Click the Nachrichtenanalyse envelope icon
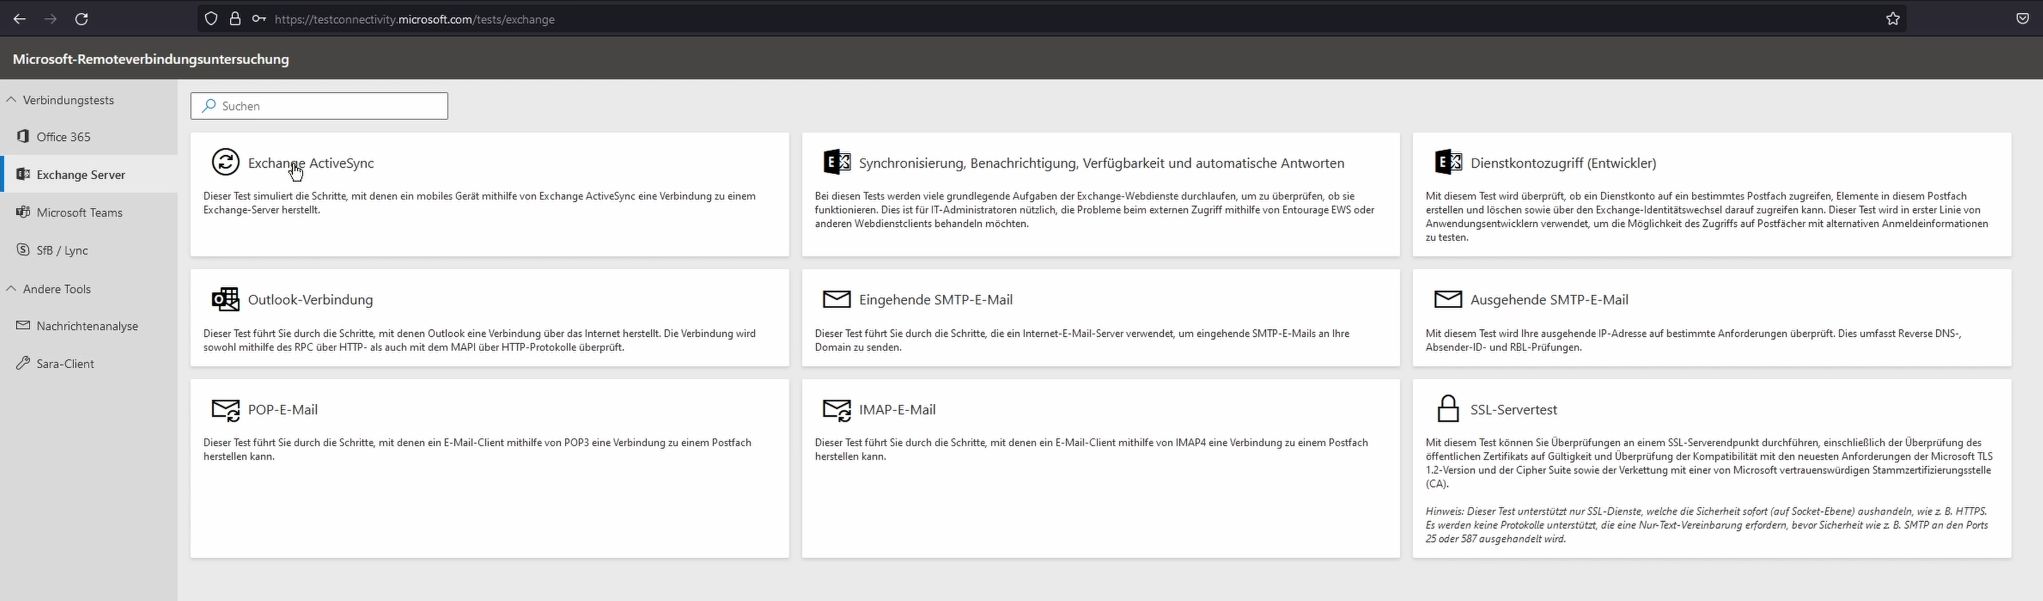Viewport: 2043px width, 601px height. tap(23, 325)
